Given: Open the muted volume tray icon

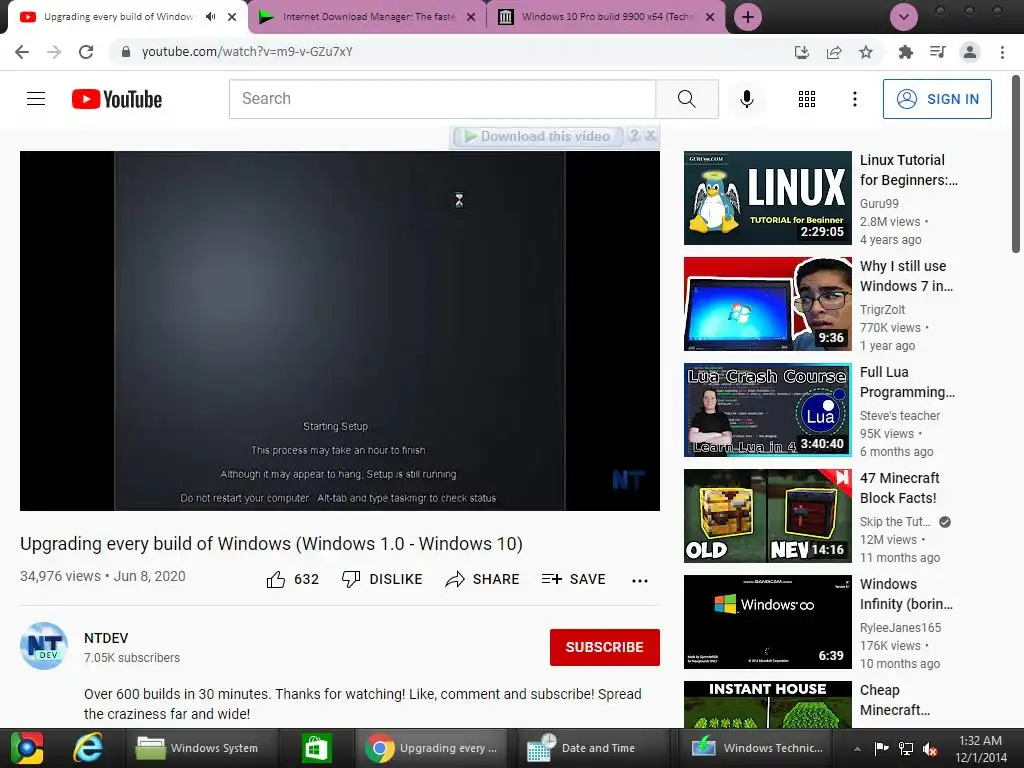Looking at the screenshot, I should coord(930,749).
